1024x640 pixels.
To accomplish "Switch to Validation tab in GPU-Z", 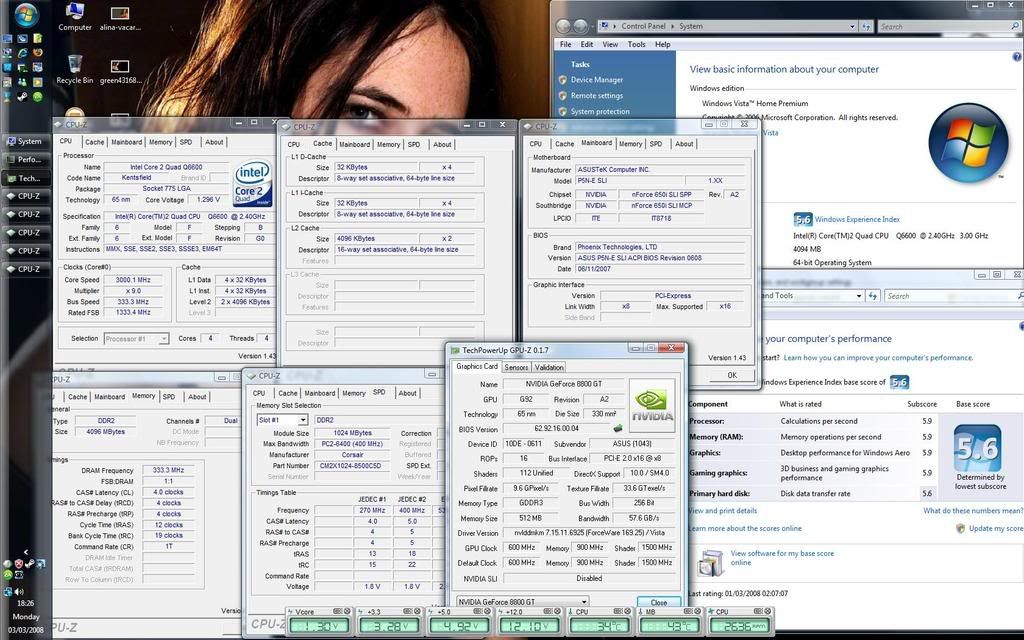I will [549, 368].
